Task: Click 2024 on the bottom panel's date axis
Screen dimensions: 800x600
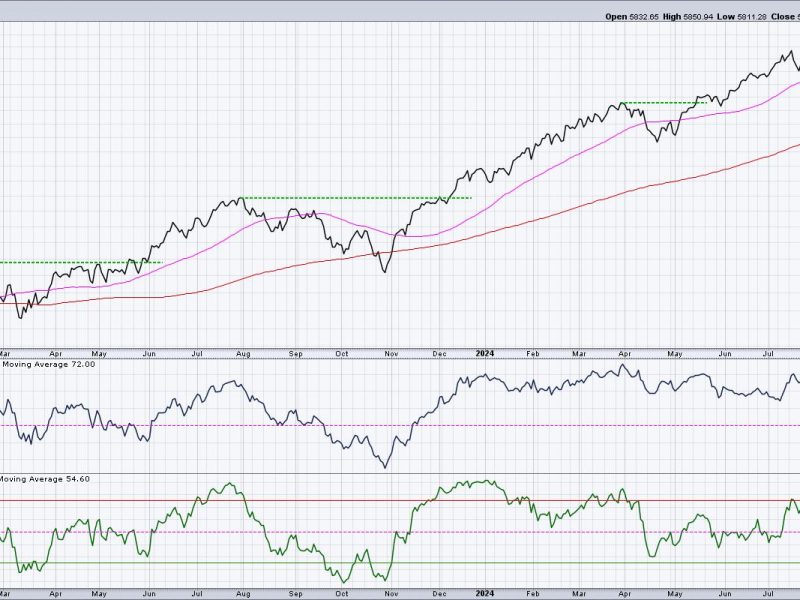Action: pos(485,593)
